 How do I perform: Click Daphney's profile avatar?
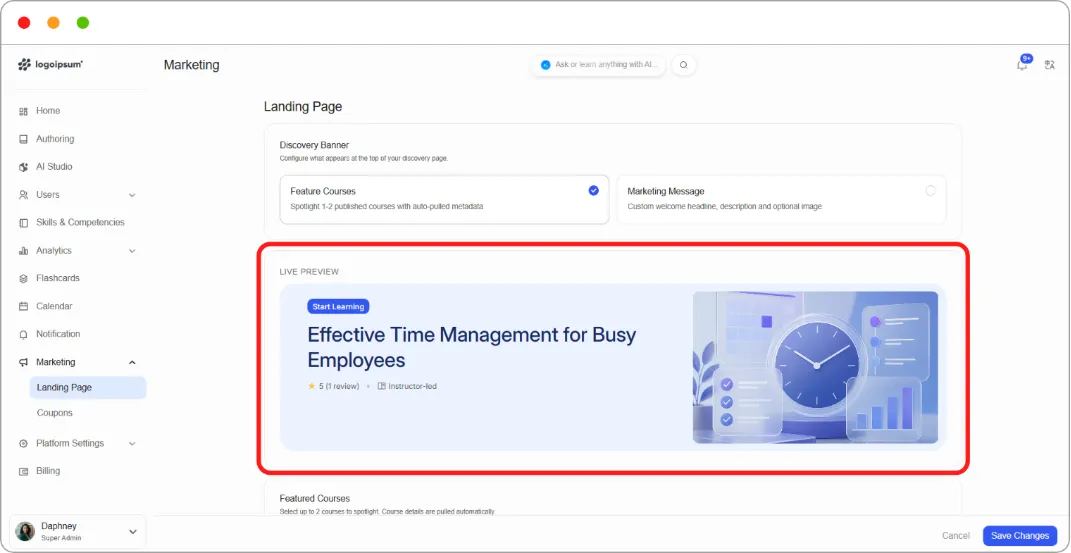tap(25, 532)
